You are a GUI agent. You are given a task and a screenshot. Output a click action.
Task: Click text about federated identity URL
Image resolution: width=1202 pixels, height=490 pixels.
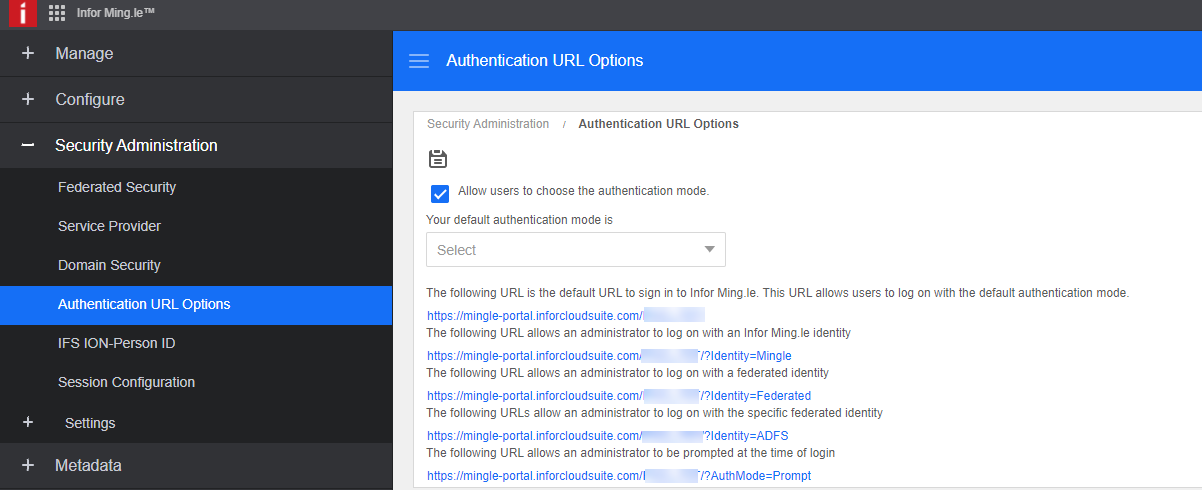click(x=628, y=373)
